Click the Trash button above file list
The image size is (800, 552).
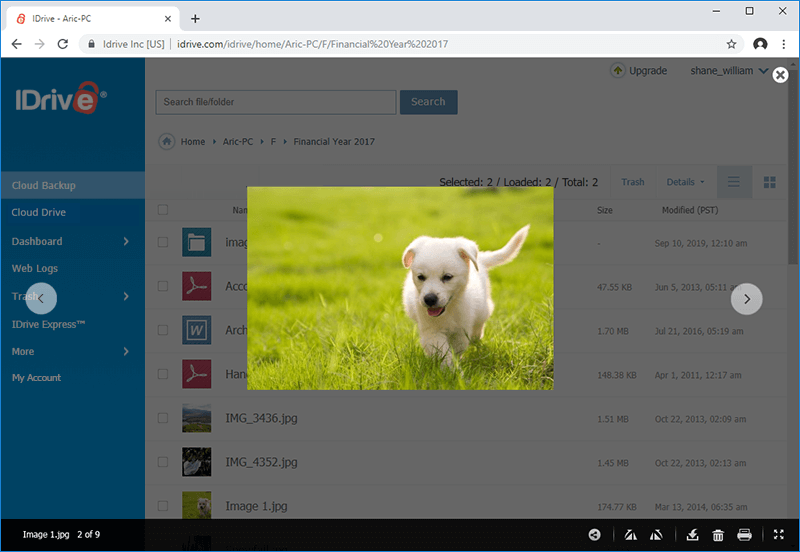pos(633,182)
